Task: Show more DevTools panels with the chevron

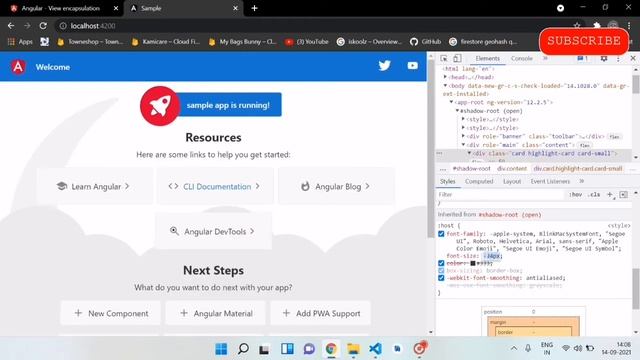Action: click(x=545, y=58)
